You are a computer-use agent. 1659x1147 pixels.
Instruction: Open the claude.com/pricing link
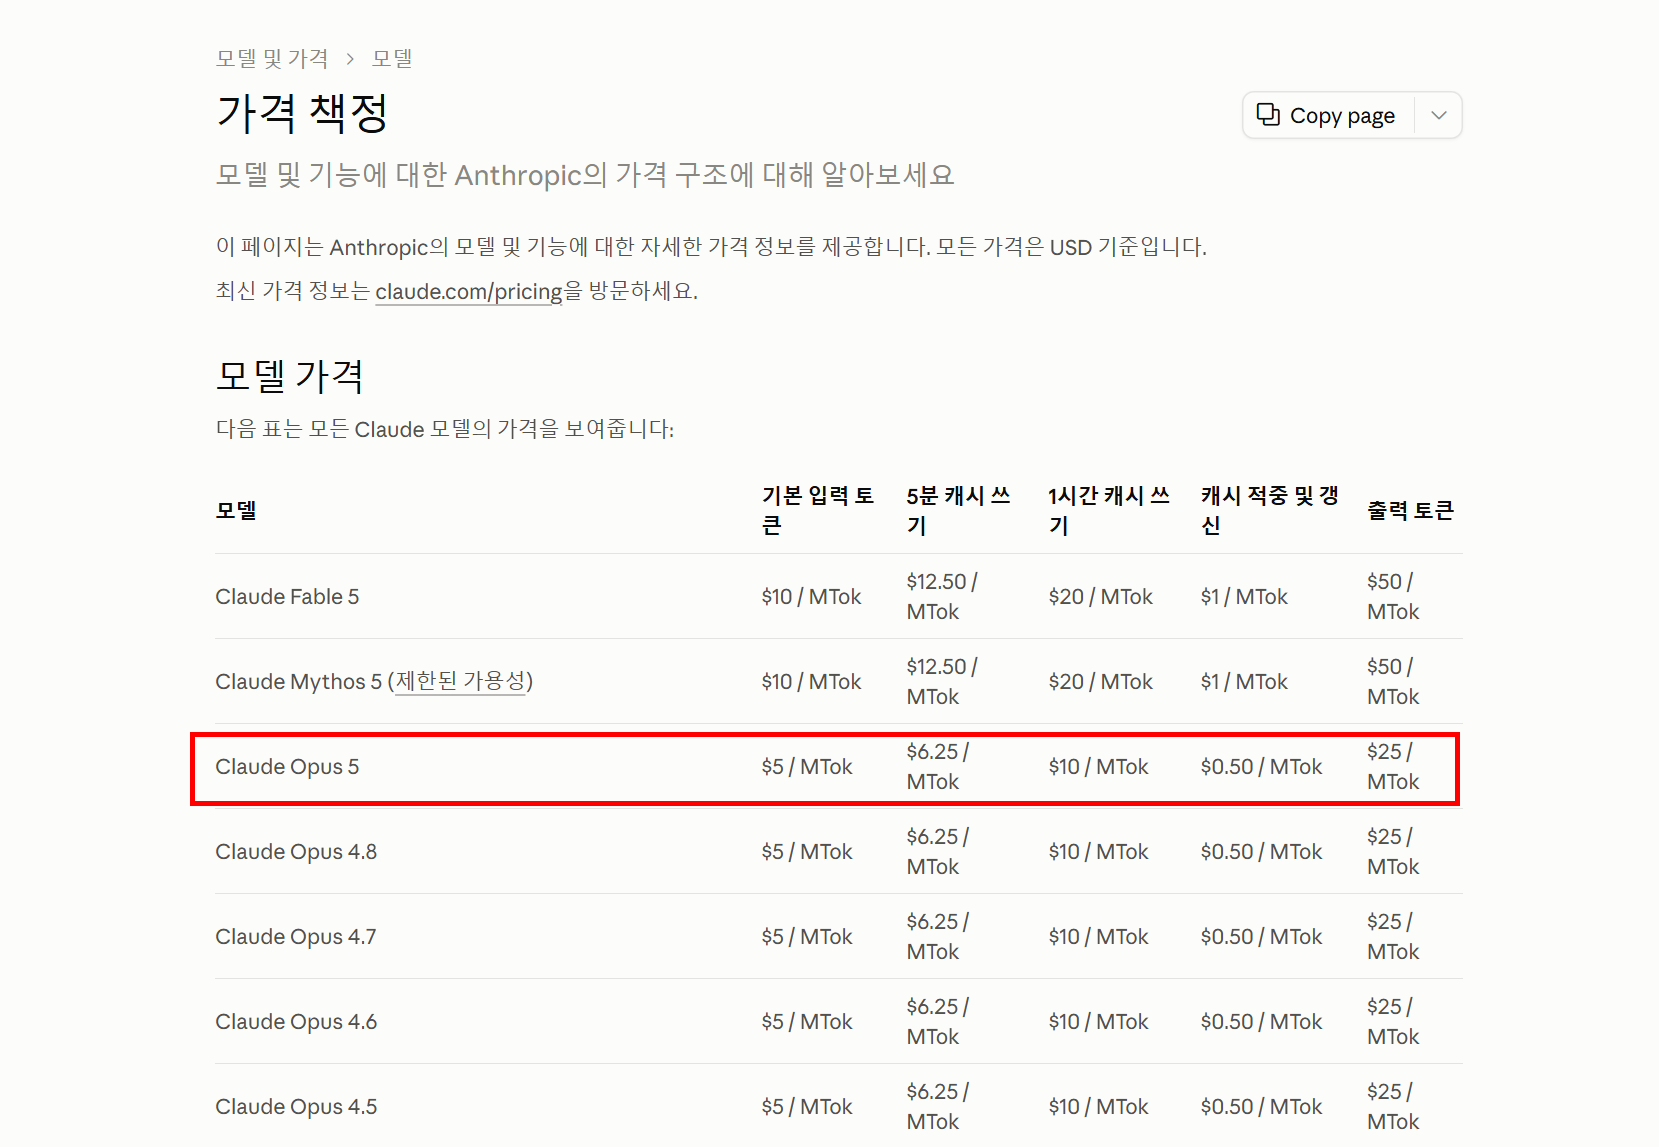(x=469, y=291)
